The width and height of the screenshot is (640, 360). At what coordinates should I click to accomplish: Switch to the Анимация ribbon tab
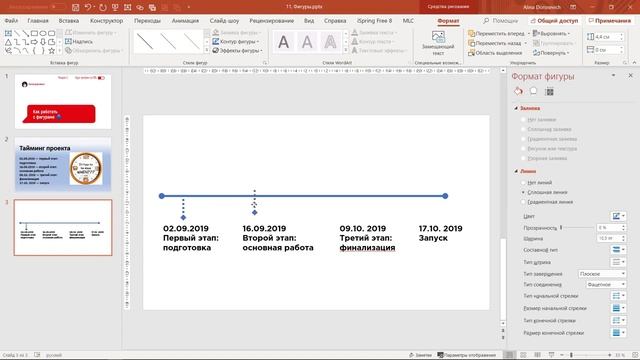pyautogui.click(x=185, y=20)
